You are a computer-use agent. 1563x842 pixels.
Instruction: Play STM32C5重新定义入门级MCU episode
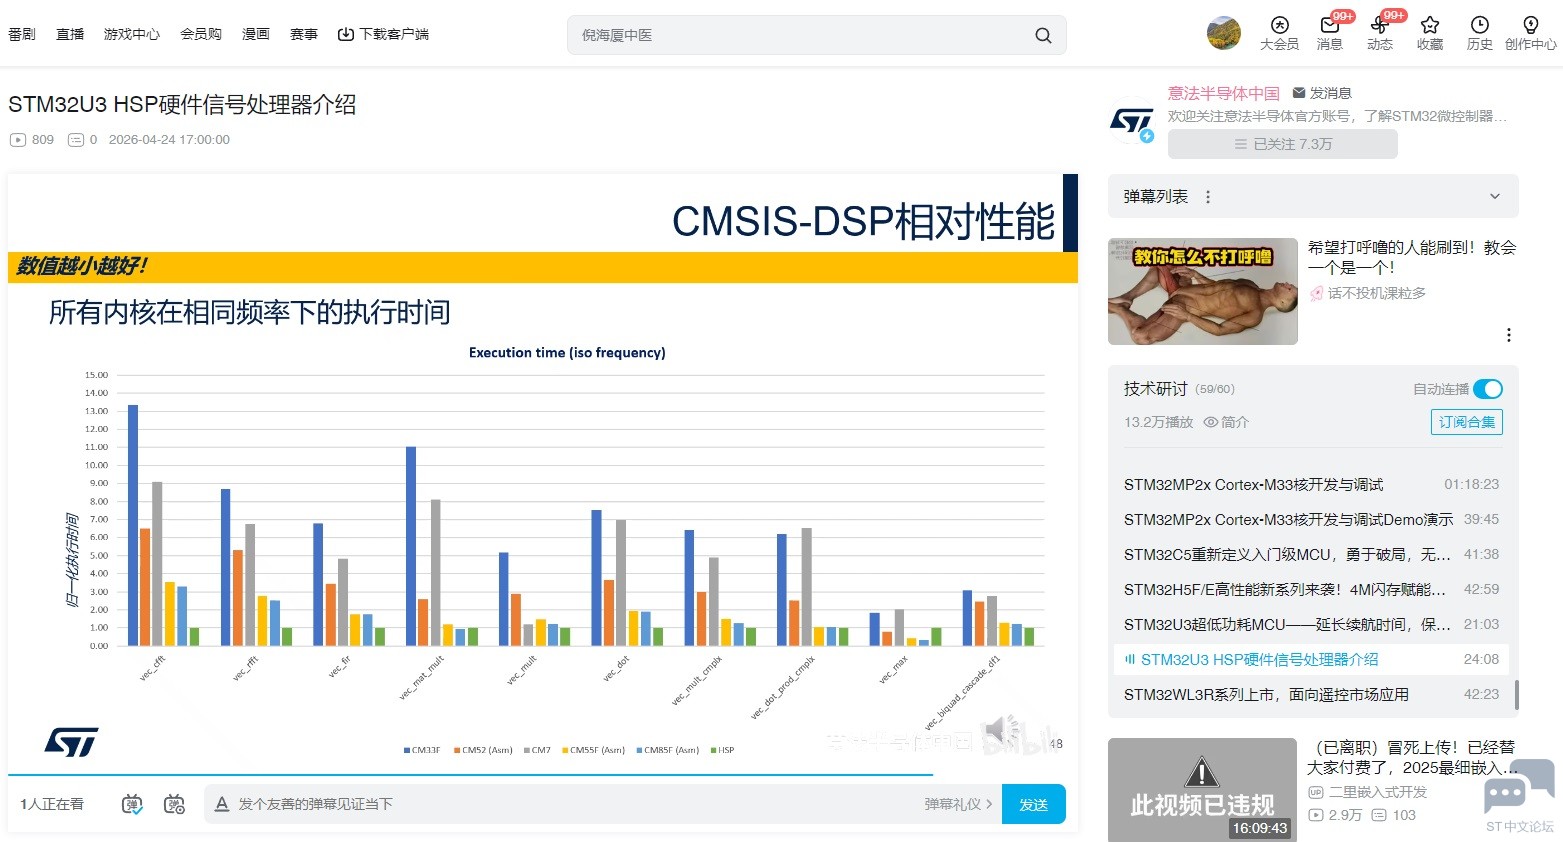click(x=1311, y=555)
